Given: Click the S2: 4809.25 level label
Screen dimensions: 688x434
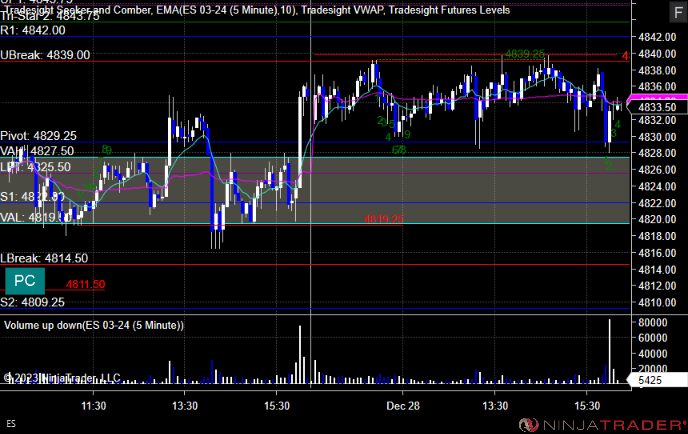Looking at the screenshot, I should [x=32, y=302].
